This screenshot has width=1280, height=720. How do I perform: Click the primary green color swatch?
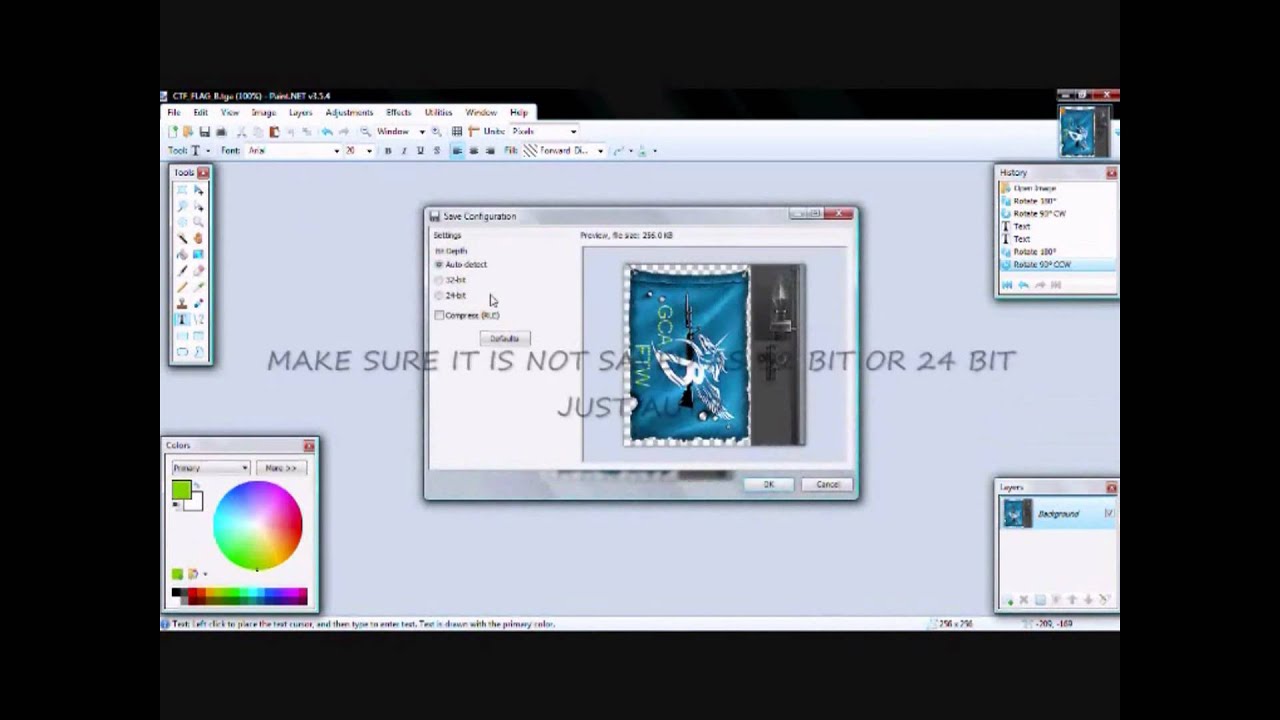[x=181, y=489]
